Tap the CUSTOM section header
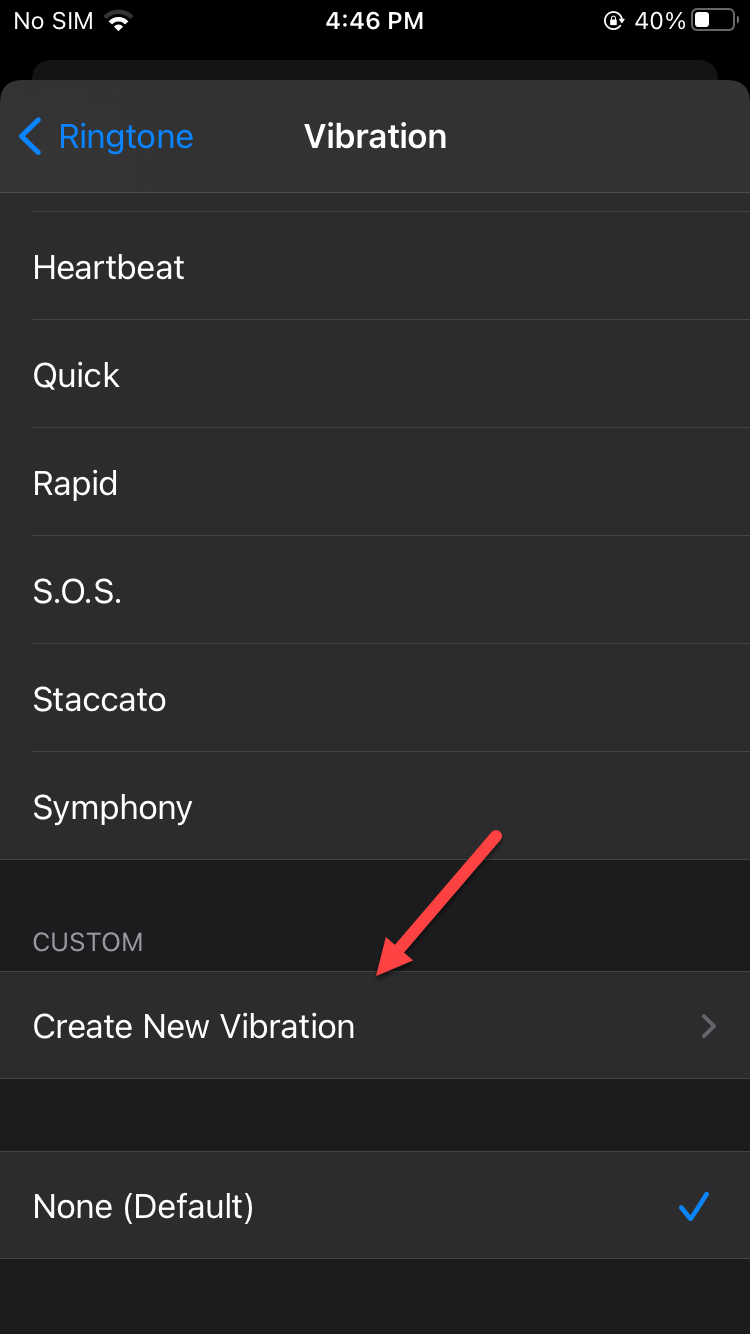750x1334 pixels. pos(88,942)
